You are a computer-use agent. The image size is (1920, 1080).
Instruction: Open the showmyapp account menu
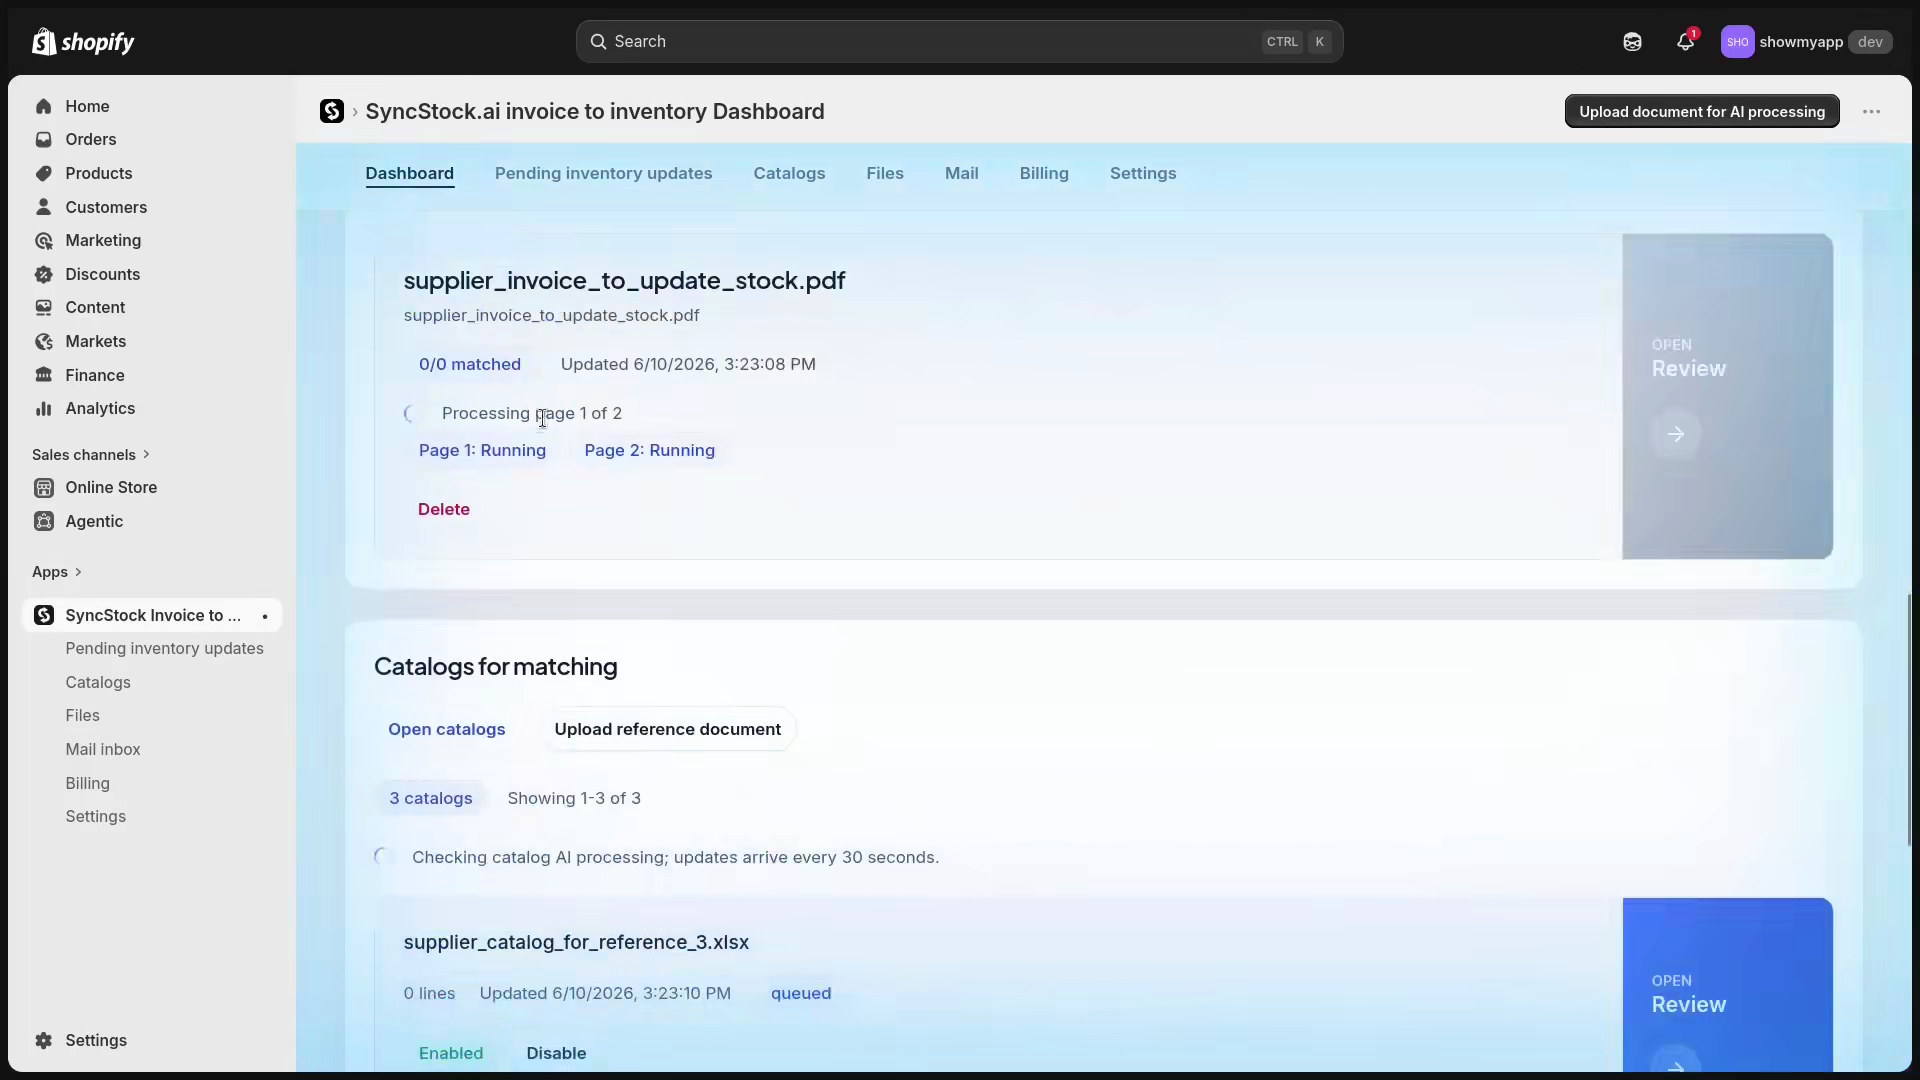point(1806,42)
